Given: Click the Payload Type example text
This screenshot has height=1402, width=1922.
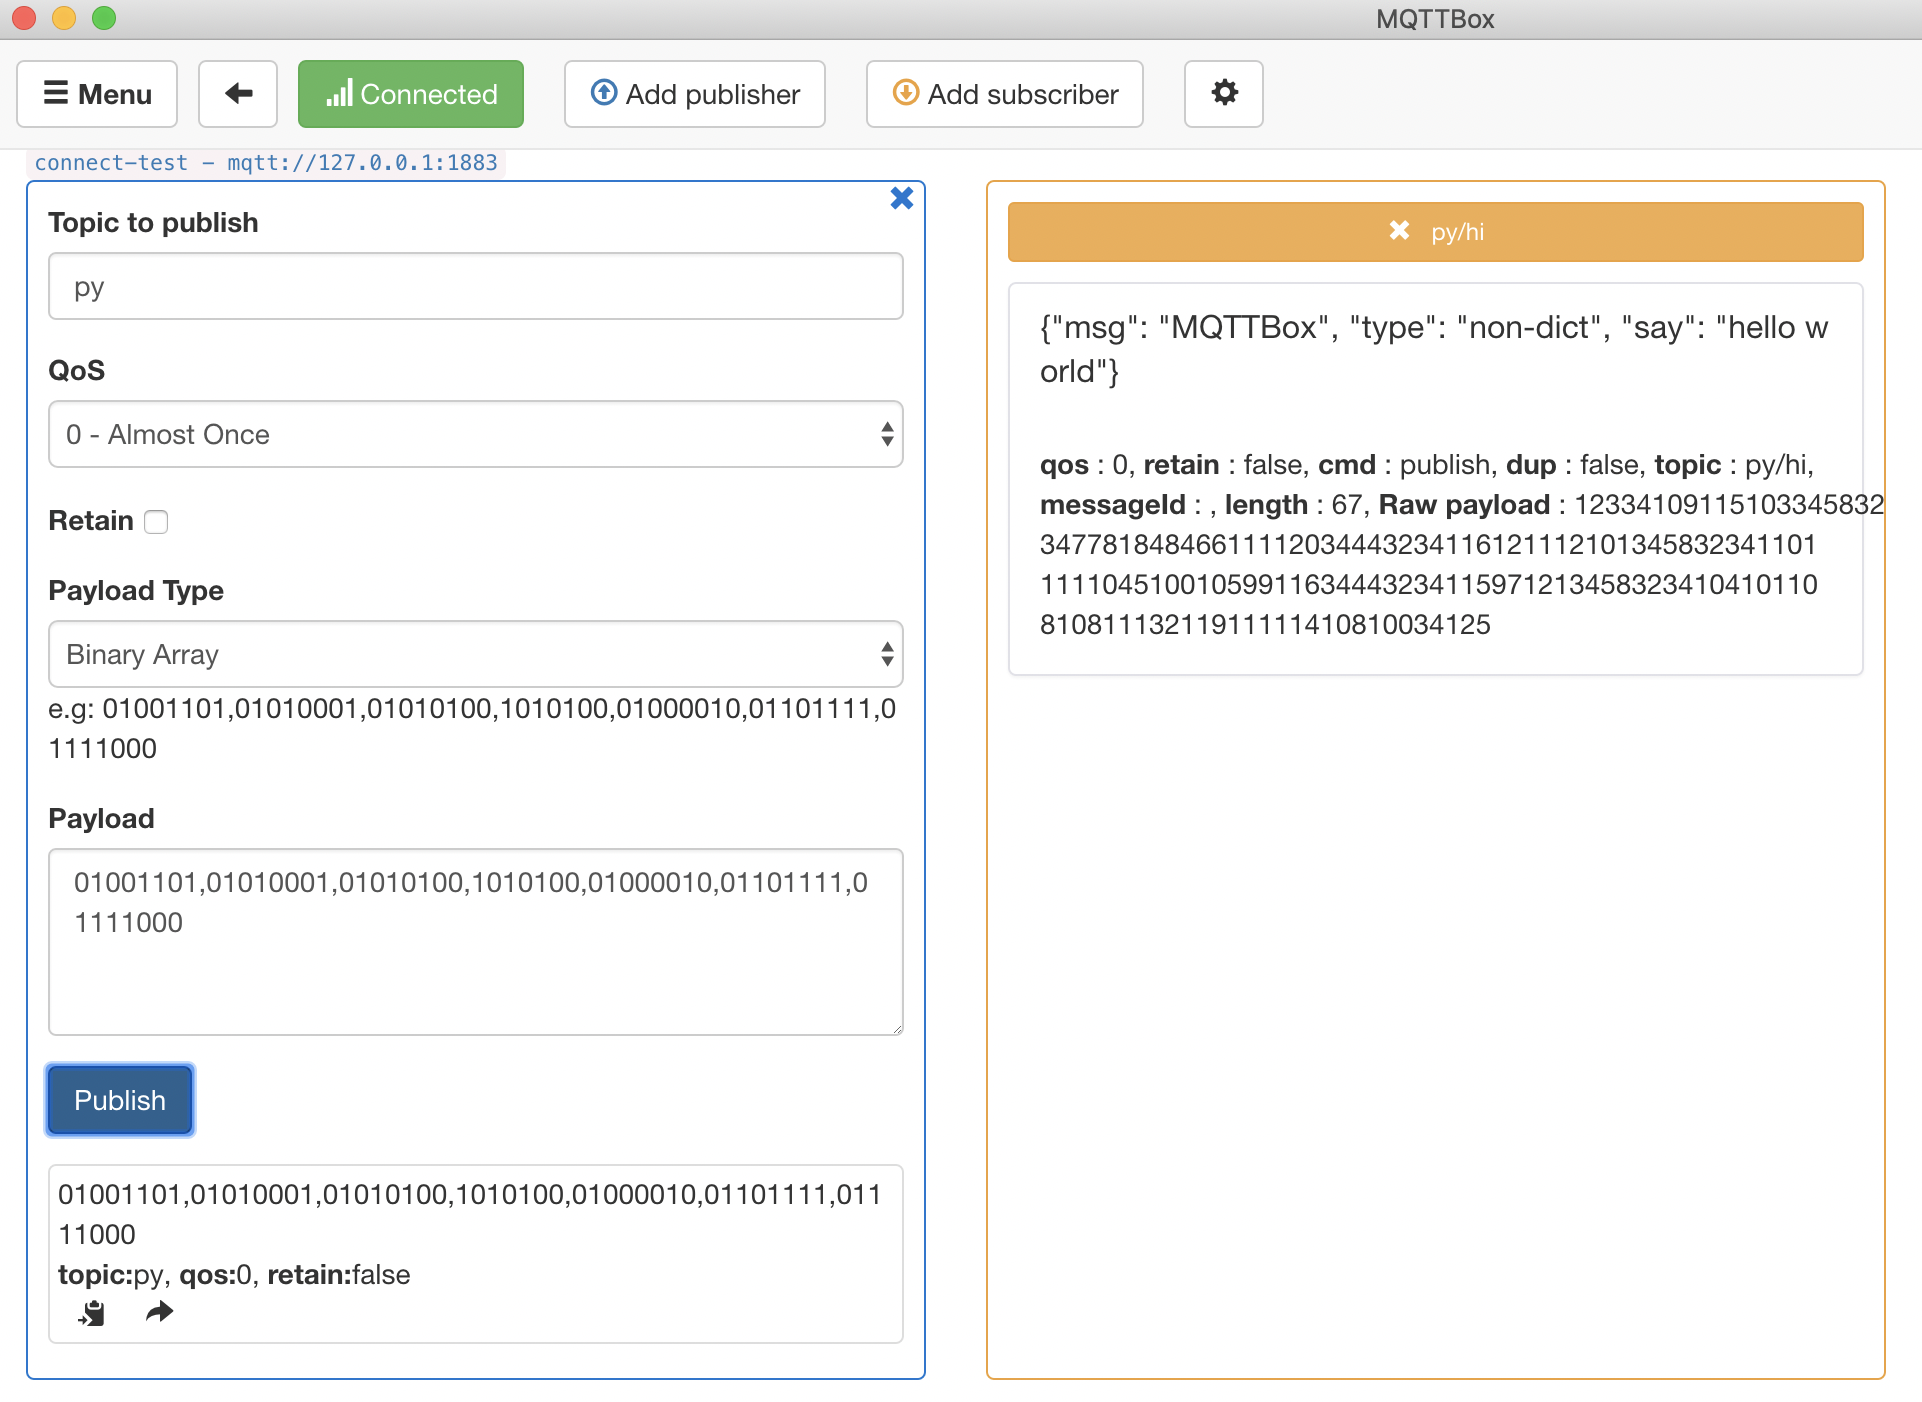Looking at the screenshot, I should [473, 729].
